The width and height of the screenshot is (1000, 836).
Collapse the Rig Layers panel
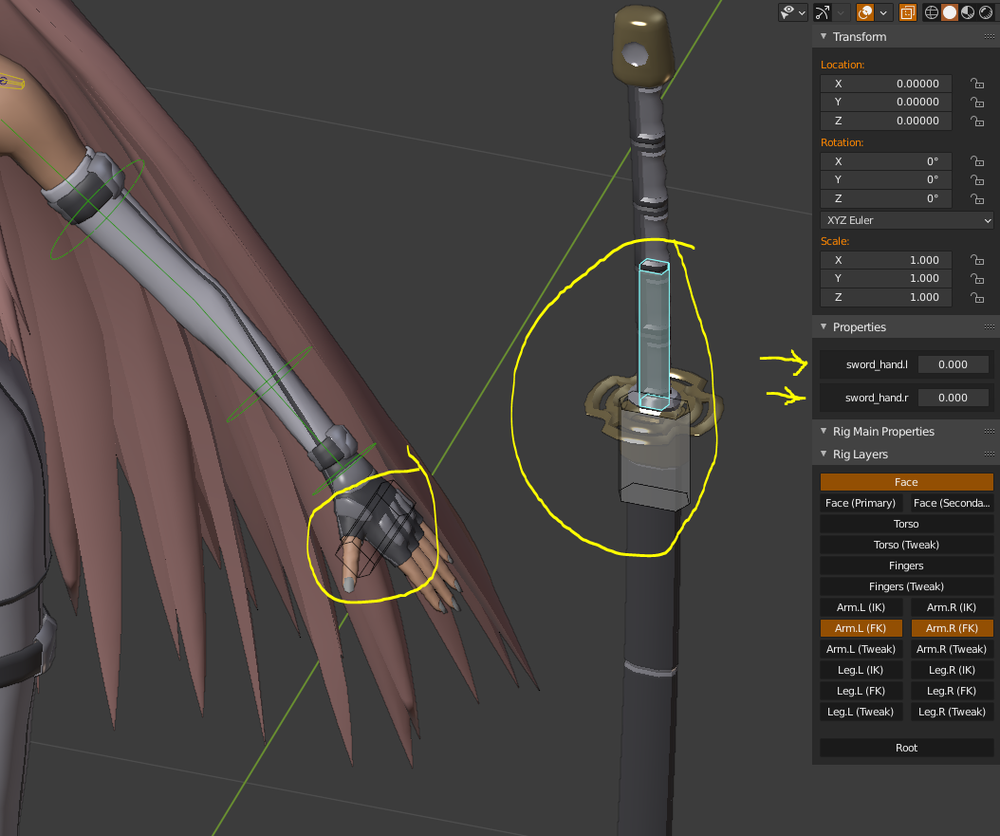(x=823, y=454)
